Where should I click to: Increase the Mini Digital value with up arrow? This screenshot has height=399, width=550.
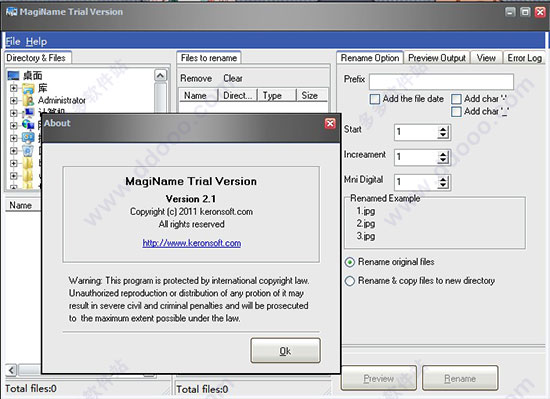point(443,179)
